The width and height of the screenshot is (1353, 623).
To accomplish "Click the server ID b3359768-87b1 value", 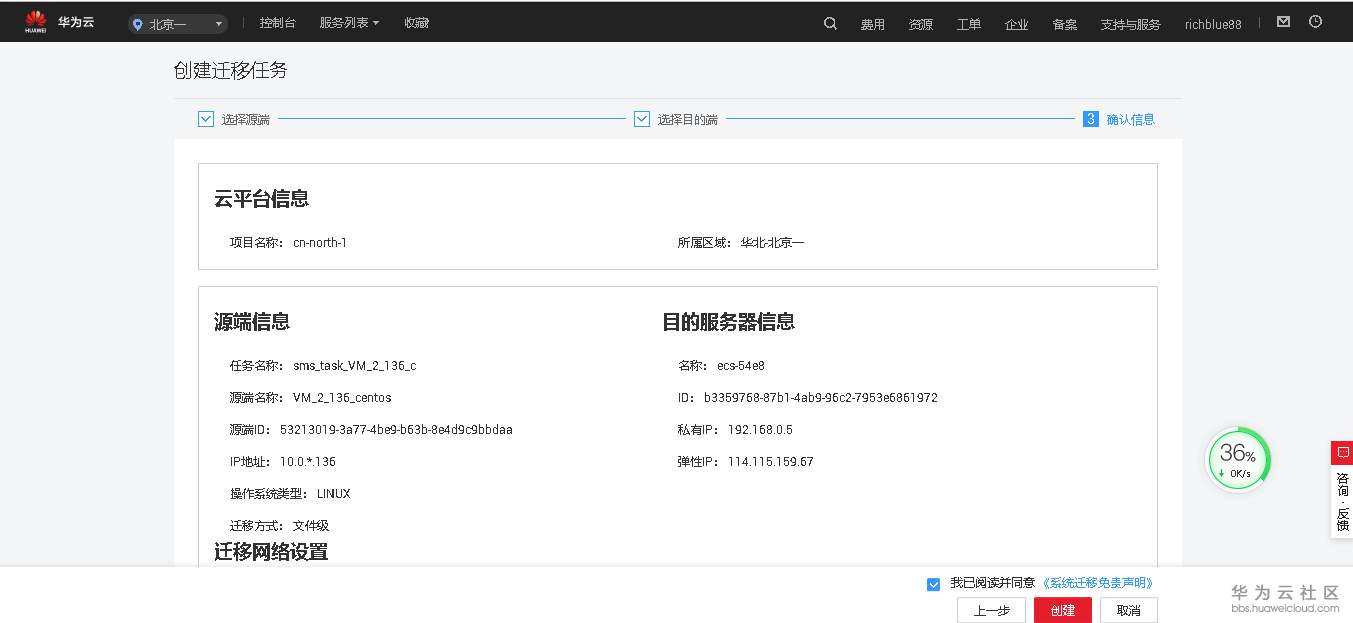I will pos(821,398).
